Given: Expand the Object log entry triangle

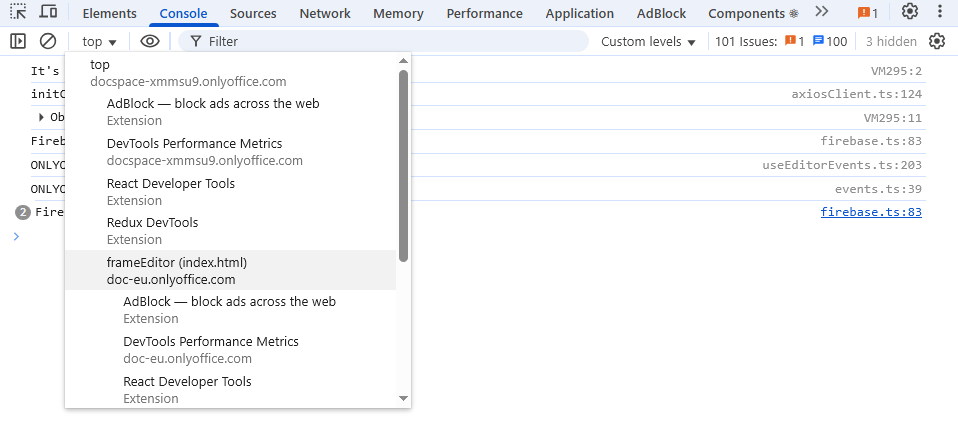Looking at the screenshot, I should pyautogui.click(x=41, y=117).
